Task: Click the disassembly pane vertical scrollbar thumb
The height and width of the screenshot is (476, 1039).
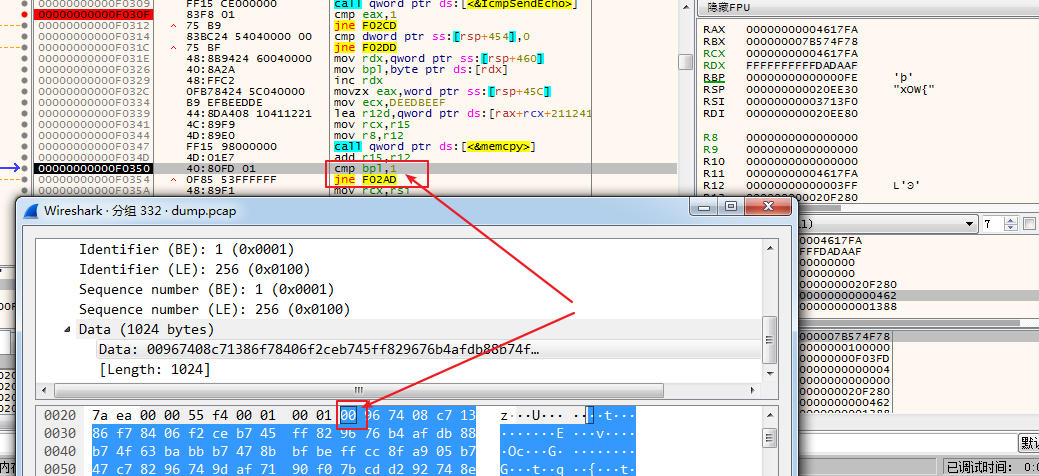Action: (685, 62)
